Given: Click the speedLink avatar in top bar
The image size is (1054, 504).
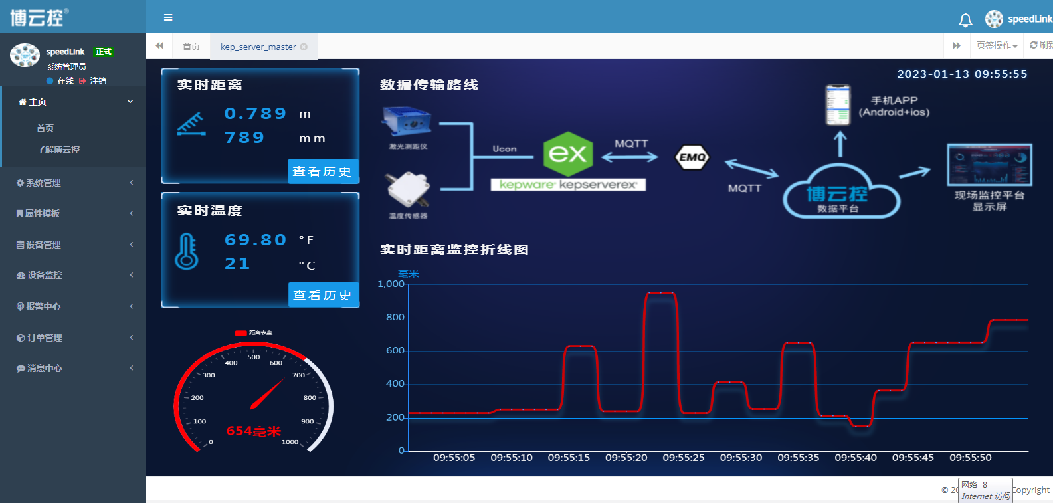Looking at the screenshot, I should (993, 19).
